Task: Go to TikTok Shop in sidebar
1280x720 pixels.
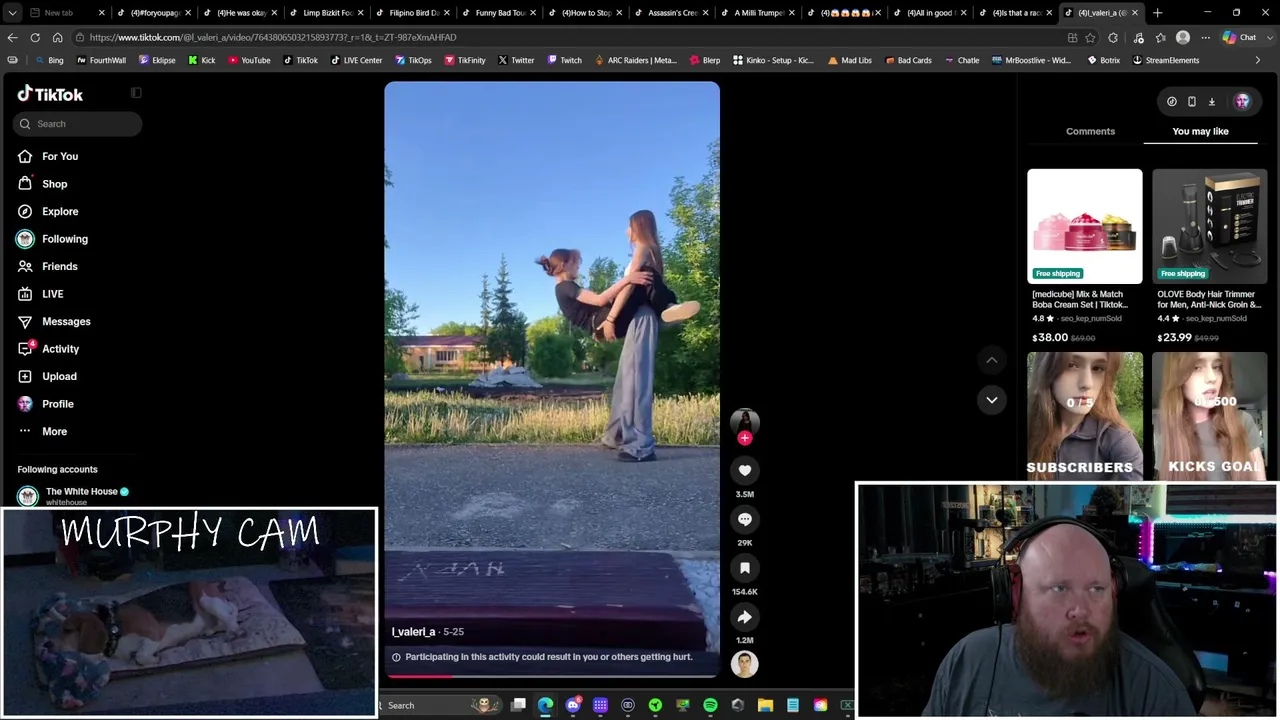Action: coord(42,184)
